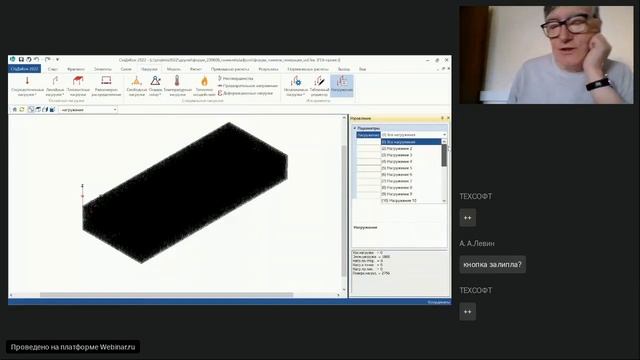
Task: Switch to the Результаты ribbon tab
Action: pos(268,69)
